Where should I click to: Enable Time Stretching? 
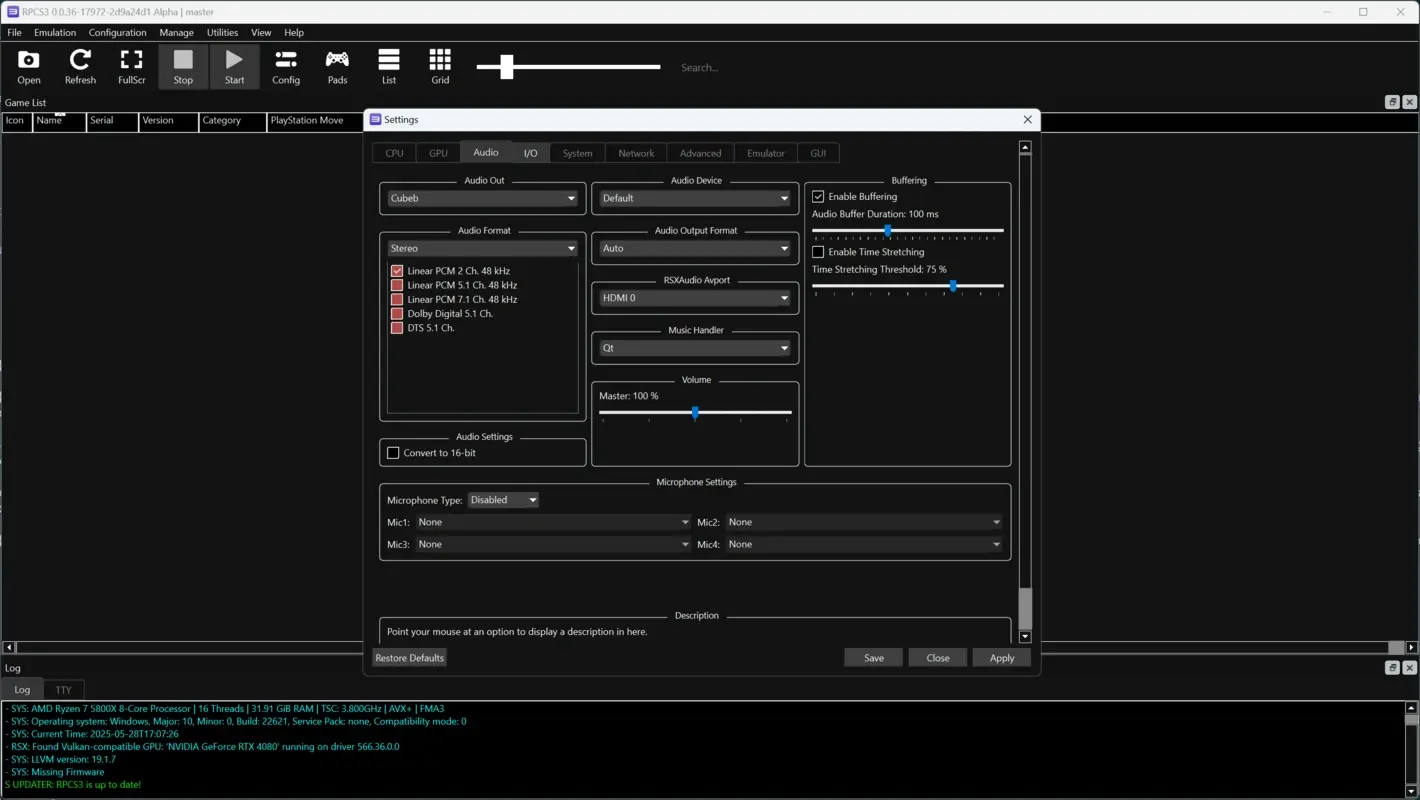(x=818, y=251)
